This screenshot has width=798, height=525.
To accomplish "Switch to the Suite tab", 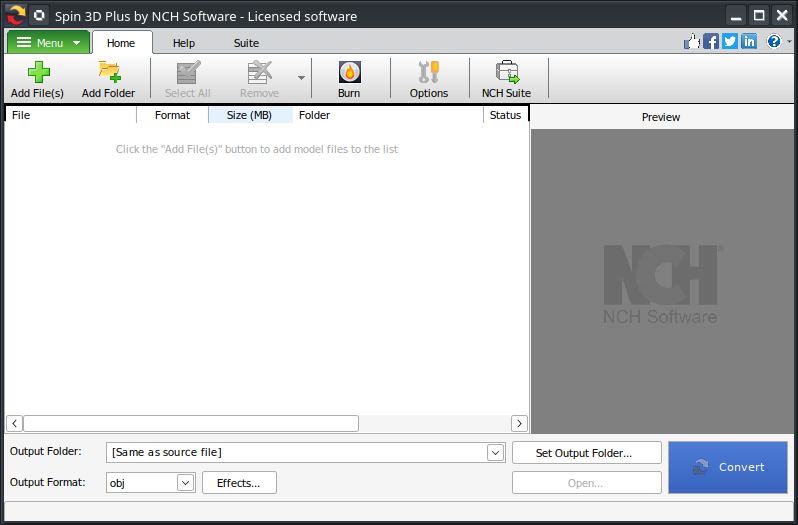I will click(x=246, y=43).
